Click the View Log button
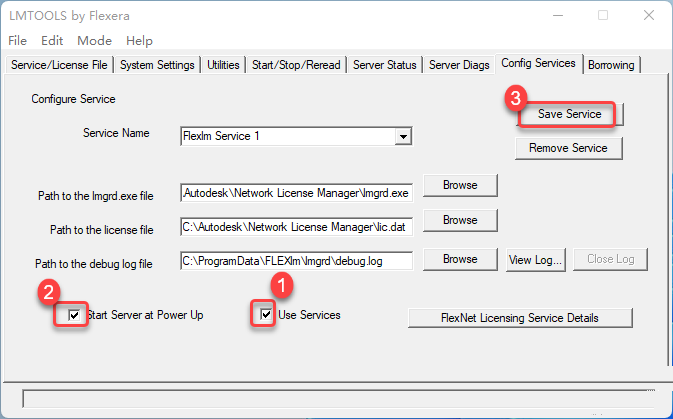Screen dimensions: 673x419 tap(536, 260)
